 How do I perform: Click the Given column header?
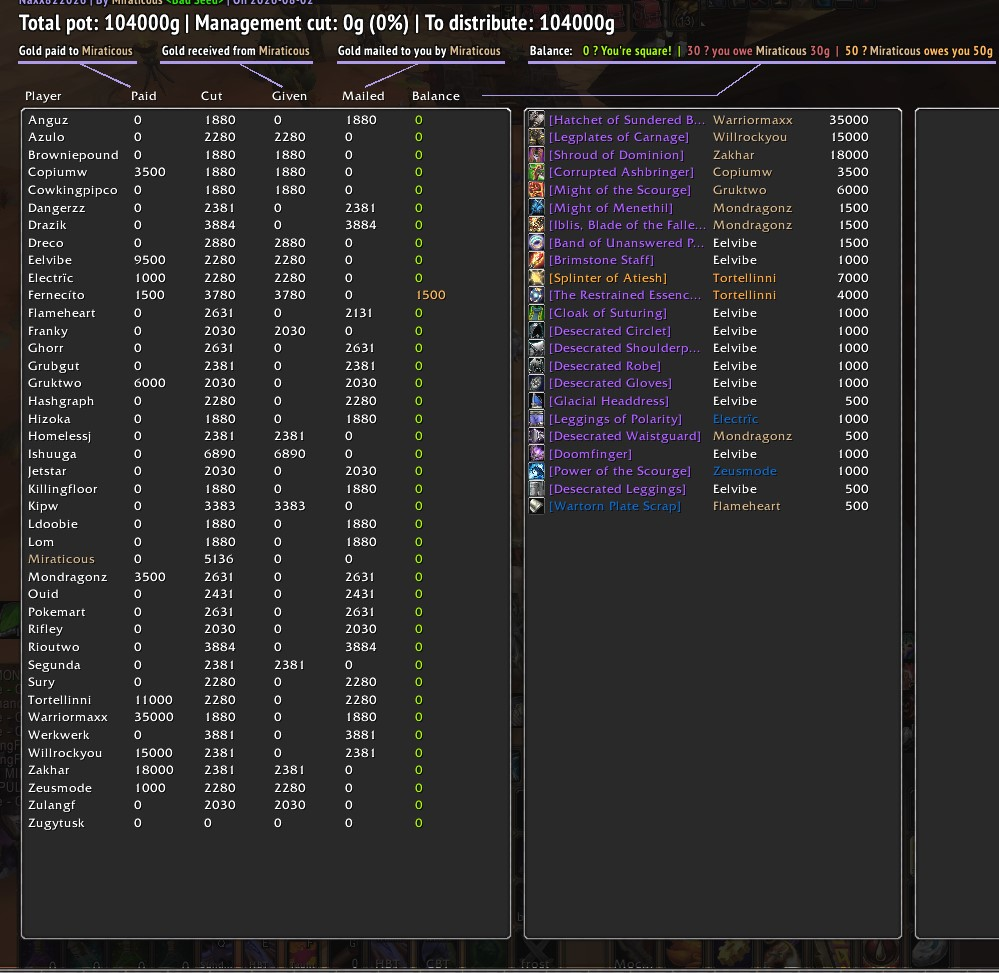coord(289,96)
